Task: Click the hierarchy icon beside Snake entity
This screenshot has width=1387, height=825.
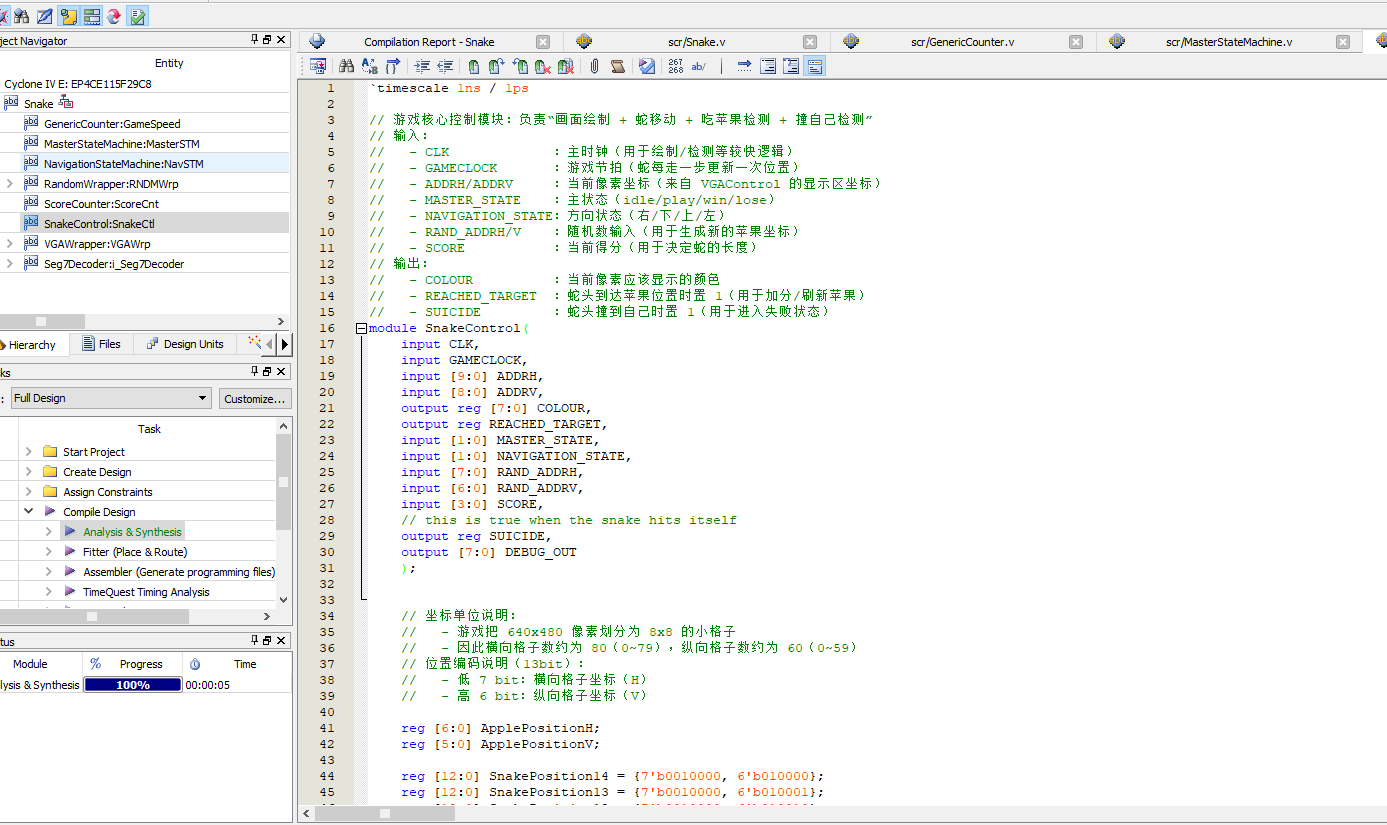Action: pos(66,103)
